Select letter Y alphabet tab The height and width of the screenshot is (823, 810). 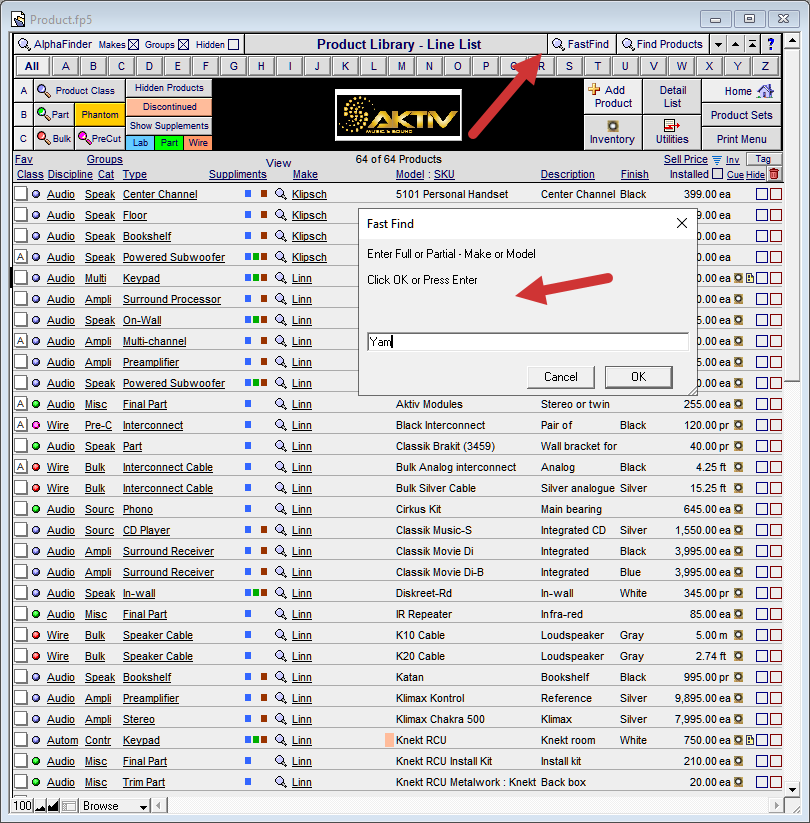[x=737, y=66]
